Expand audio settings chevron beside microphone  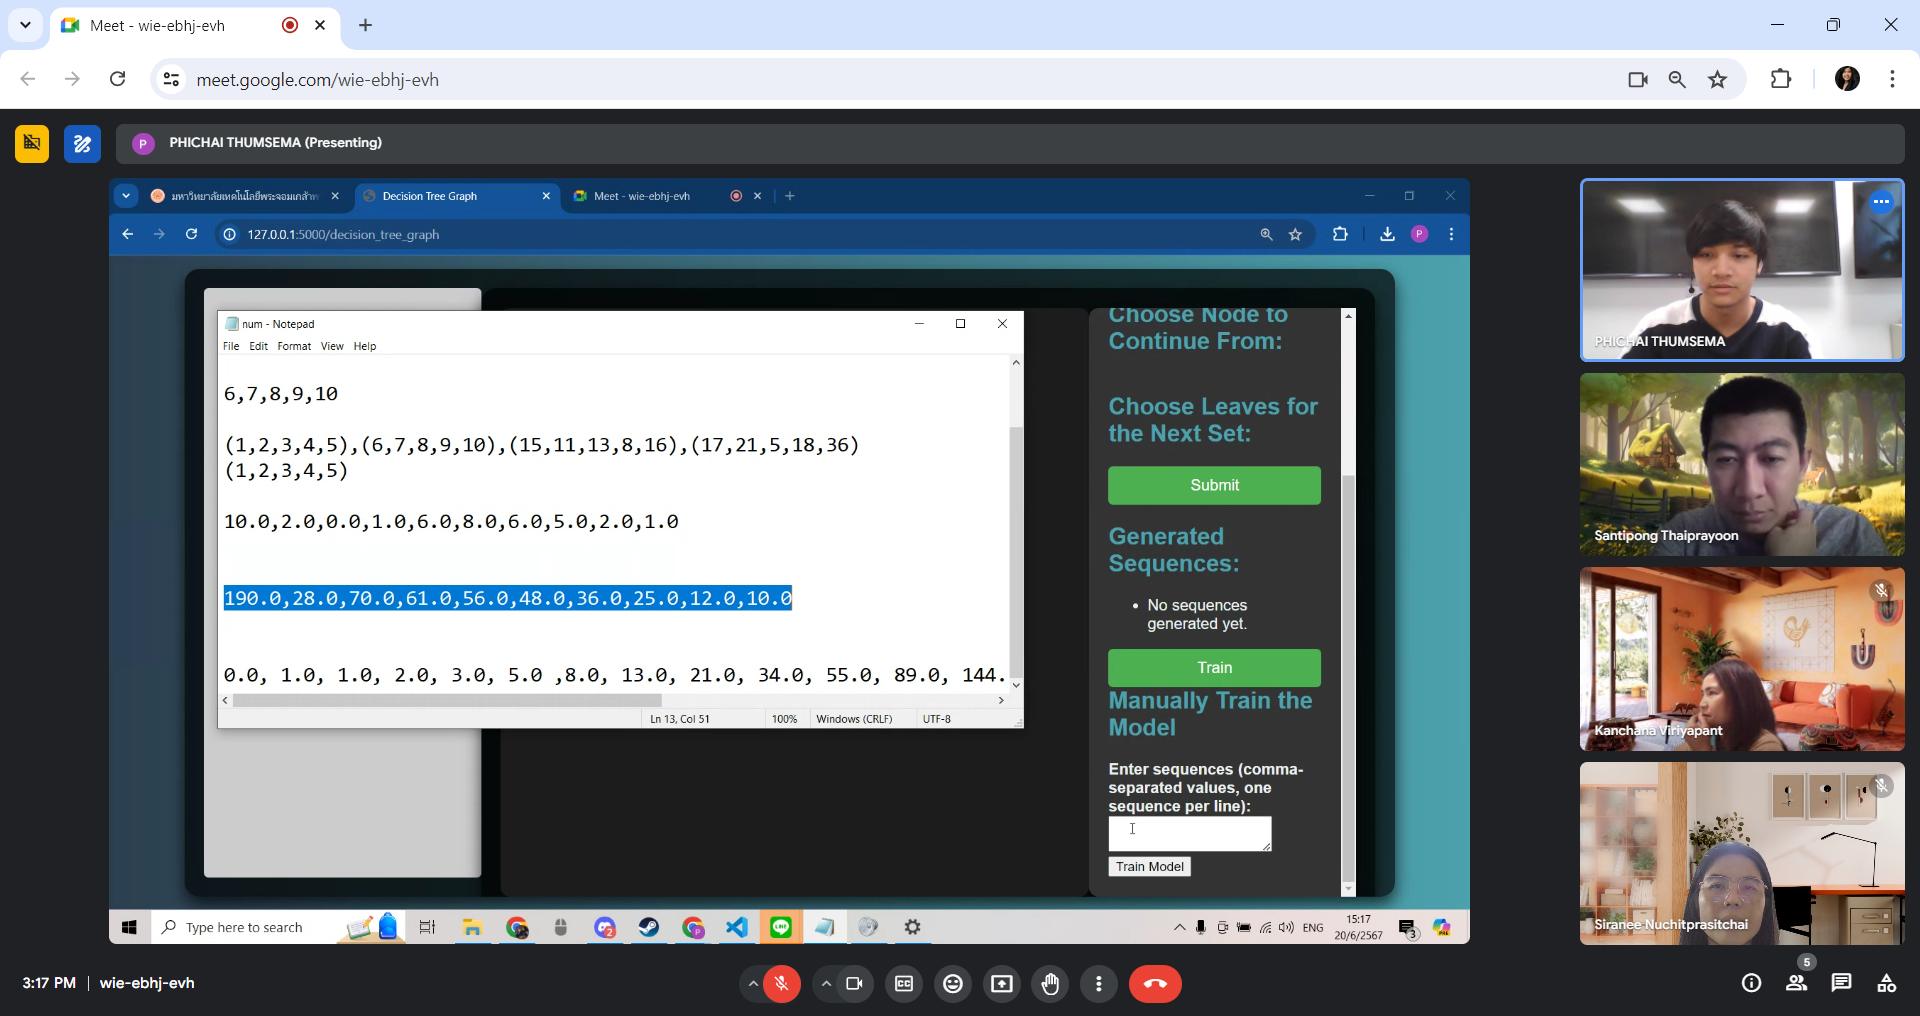752,984
